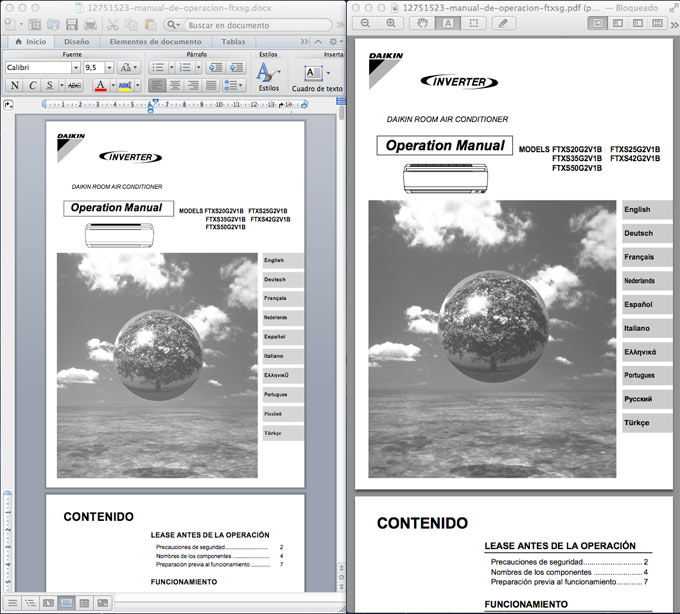
Task: Save the document with the floppy icon
Action: click(72, 25)
